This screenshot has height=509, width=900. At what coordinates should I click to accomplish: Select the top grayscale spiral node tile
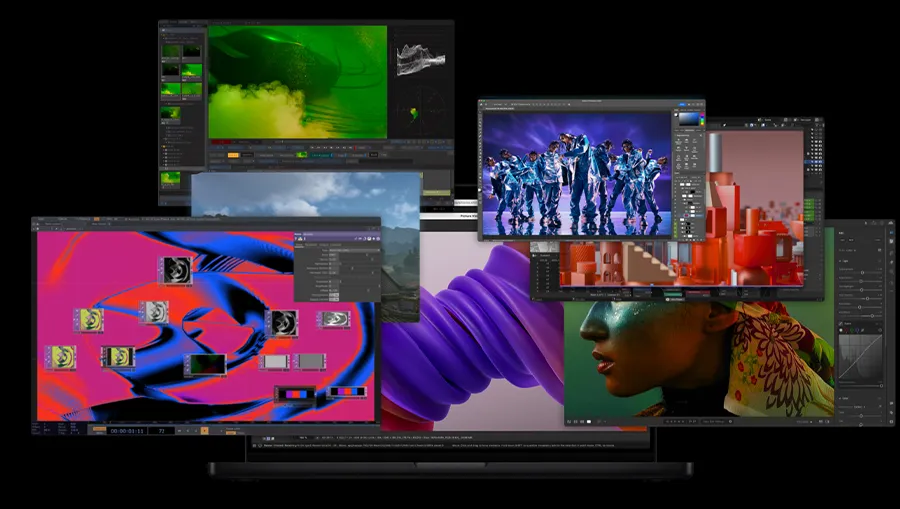coord(175,270)
